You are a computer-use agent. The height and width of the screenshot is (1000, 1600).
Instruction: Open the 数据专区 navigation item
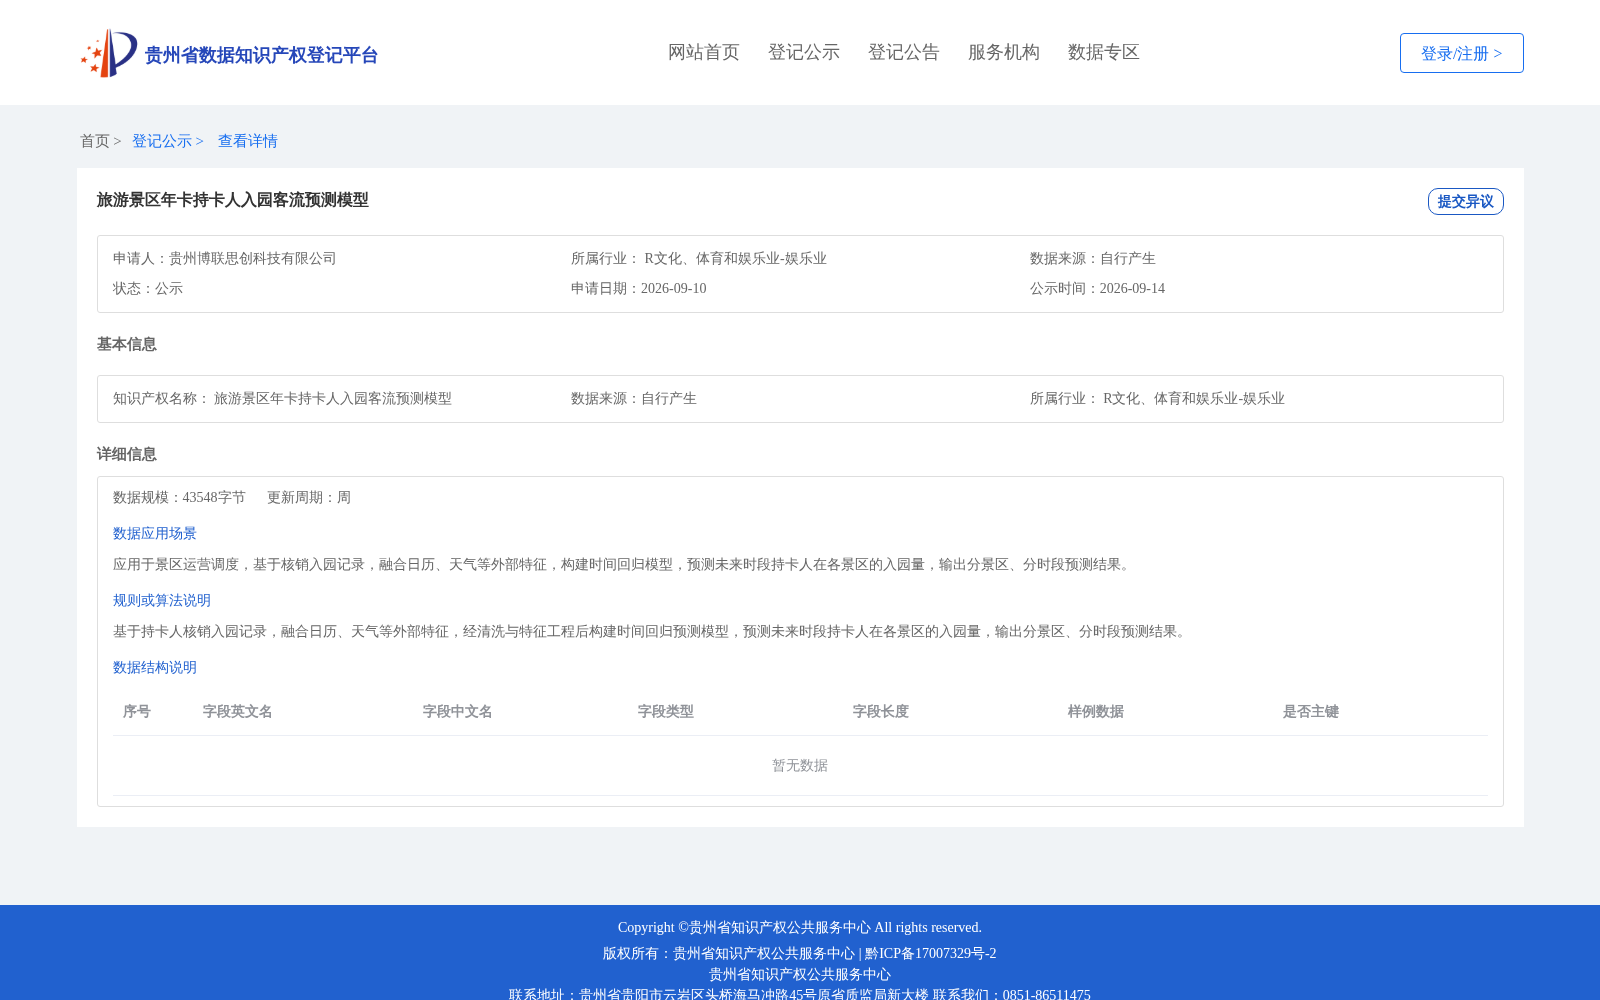click(1104, 52)
